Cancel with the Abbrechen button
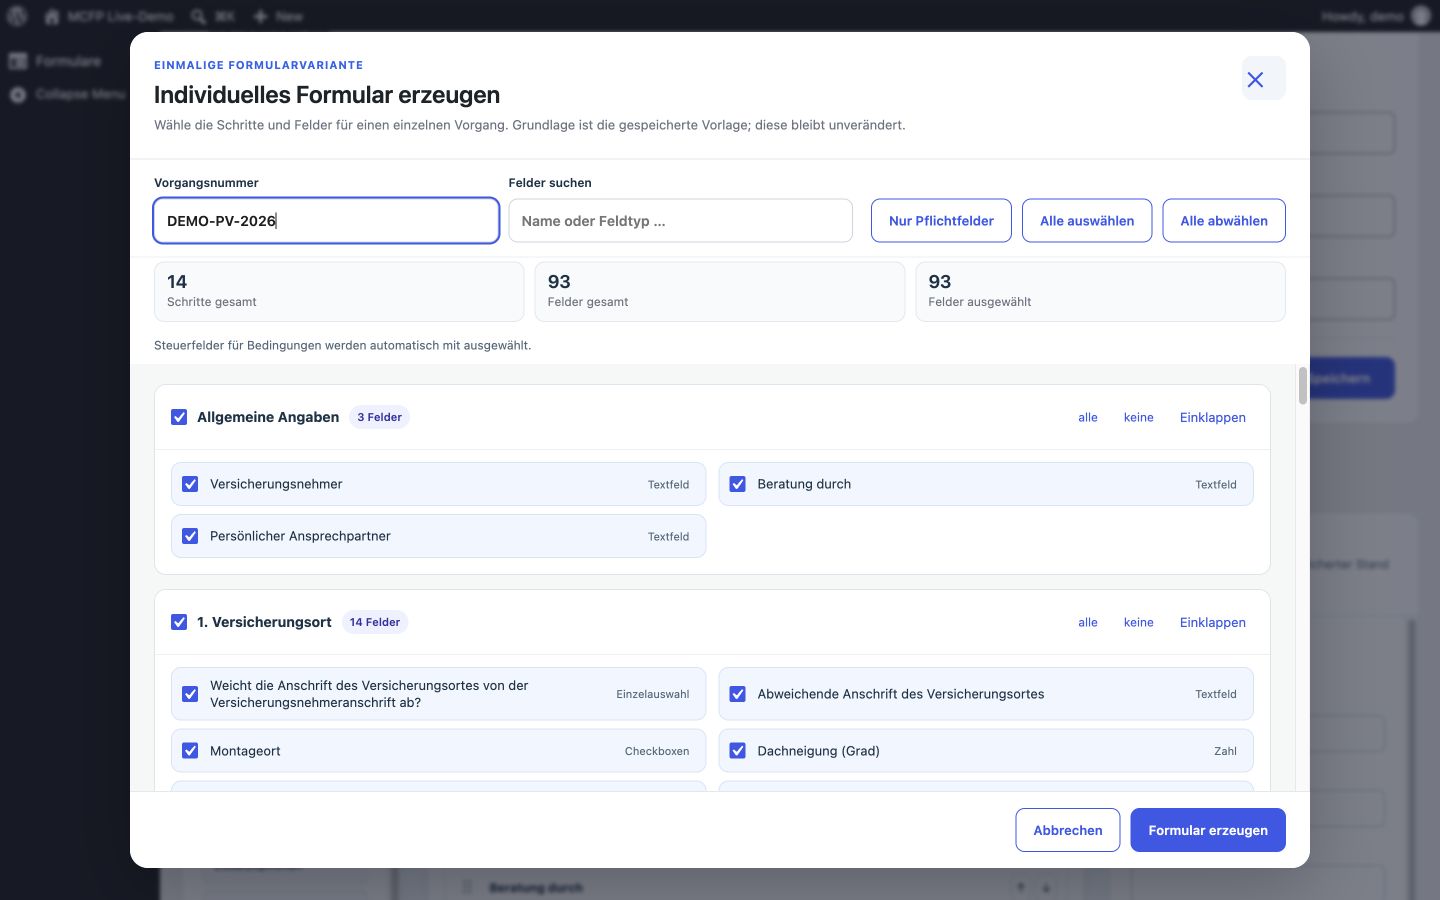This screenshot has height=900, width=1440. click(1068, 830)
